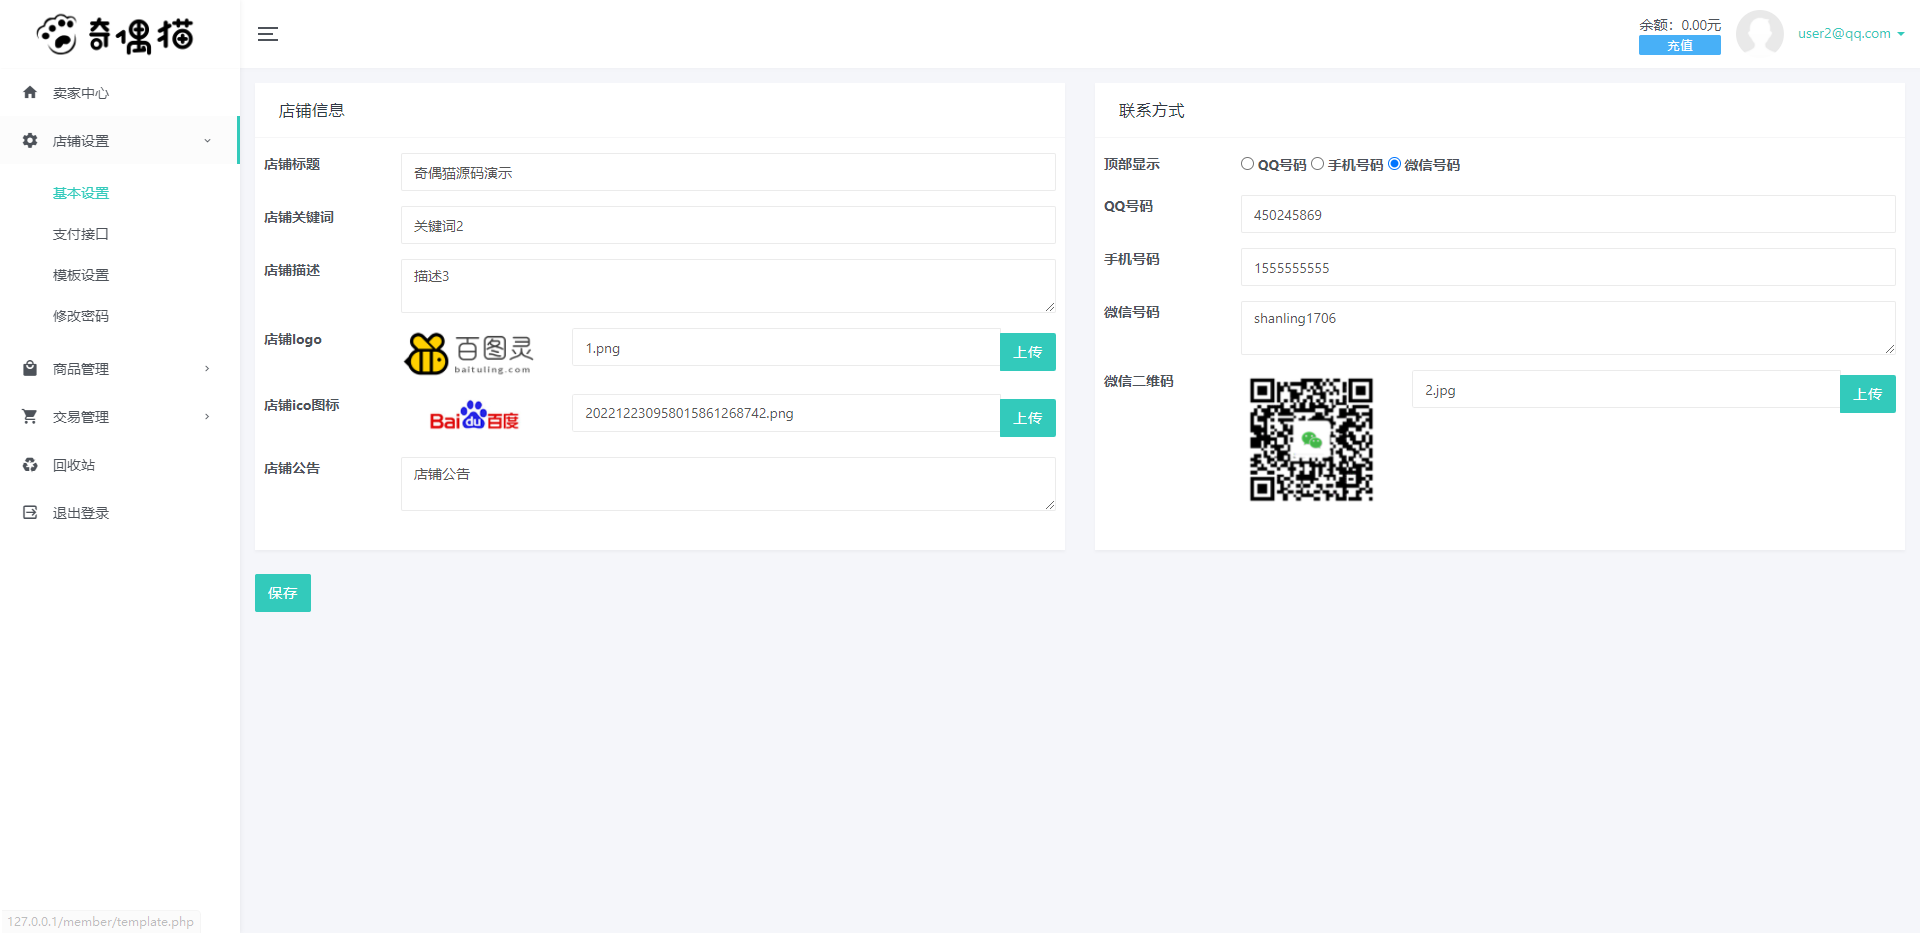Select the QQ号码 radio button
1920x933 pixels.
click(1247, 164)
